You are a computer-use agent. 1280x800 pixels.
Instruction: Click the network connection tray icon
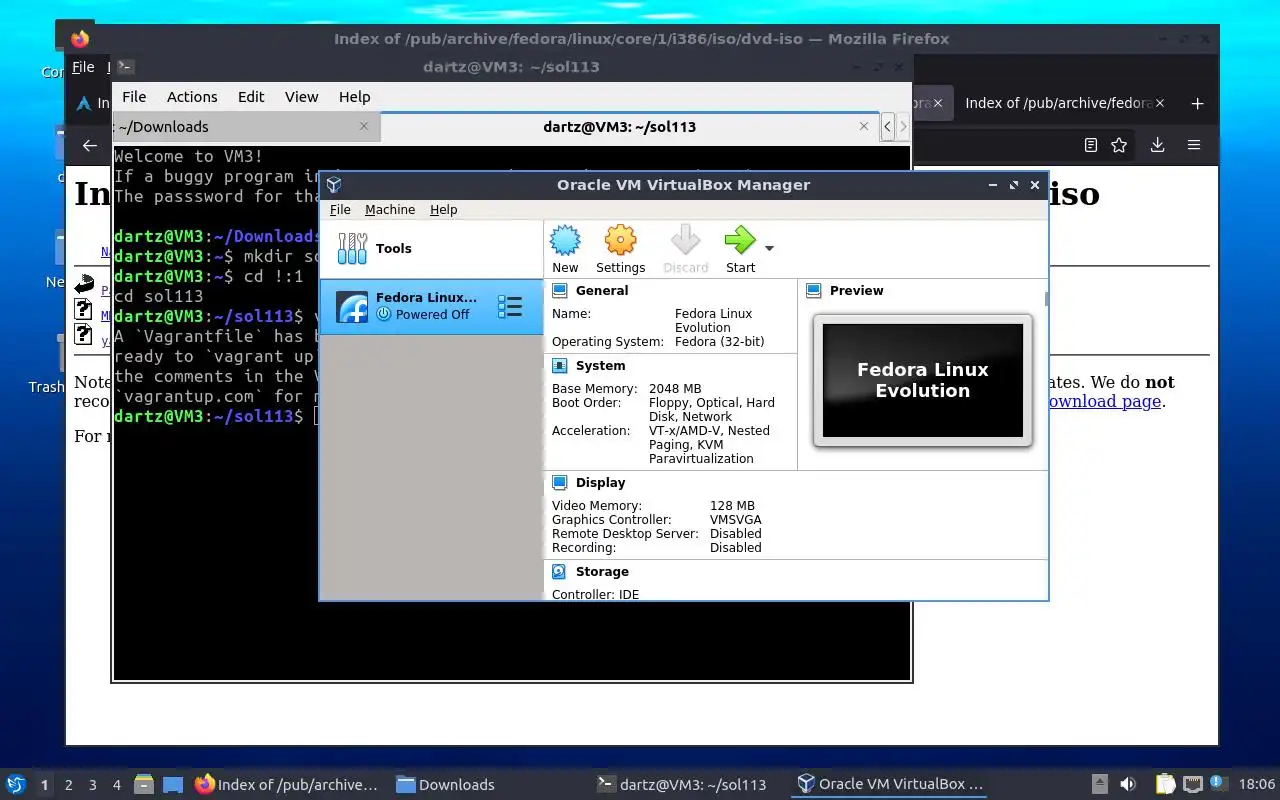pyautogui.click(x=1192, y=784)
